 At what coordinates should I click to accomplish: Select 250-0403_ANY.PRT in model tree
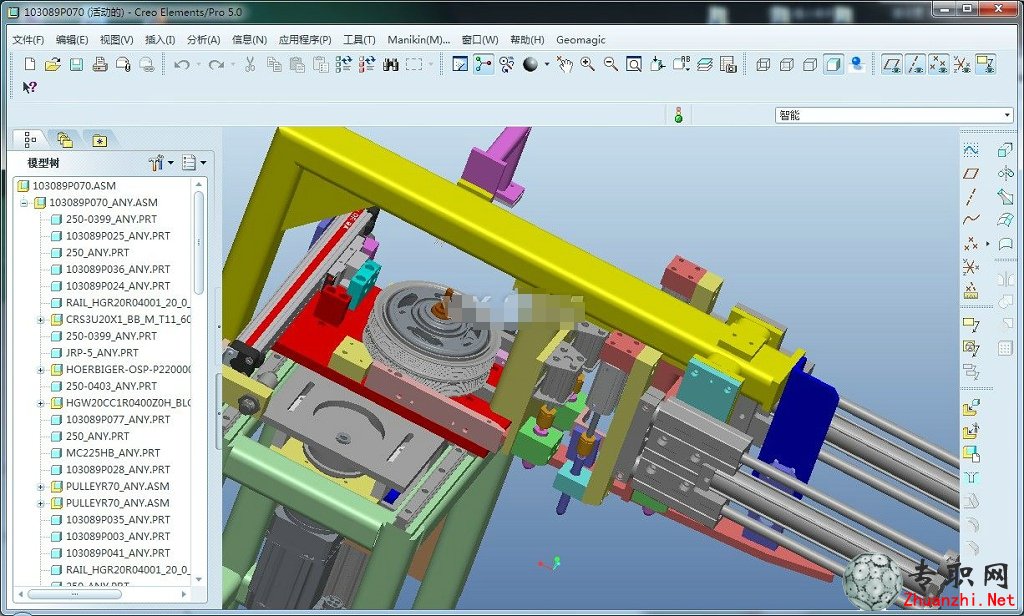click(x=111, y=386)
